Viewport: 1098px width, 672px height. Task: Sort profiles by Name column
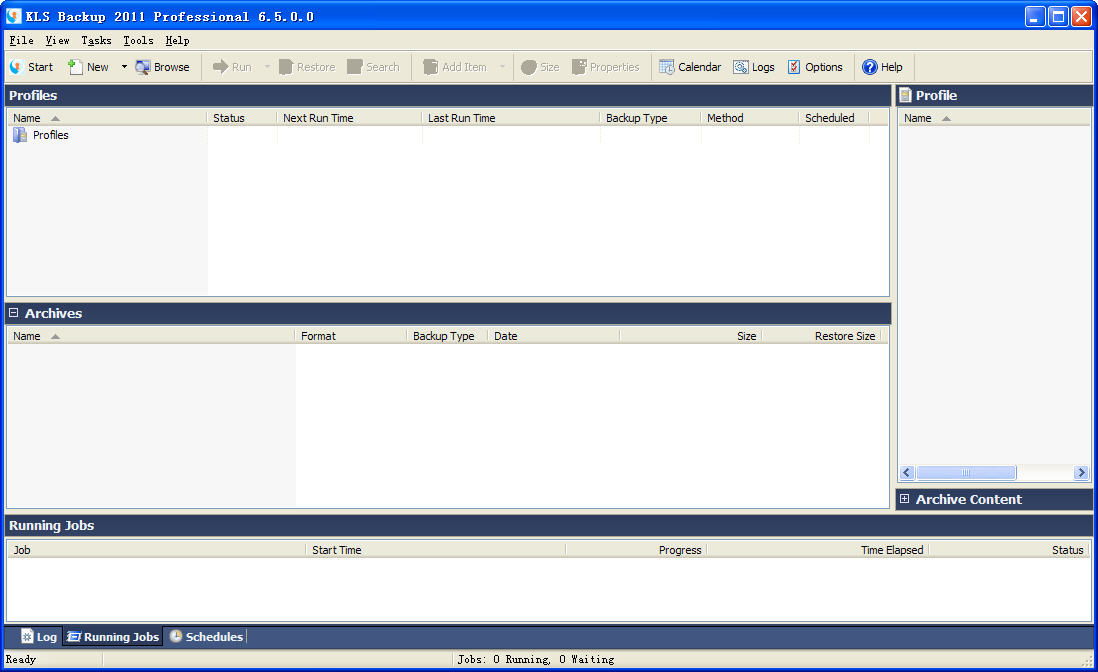point(106,118)
